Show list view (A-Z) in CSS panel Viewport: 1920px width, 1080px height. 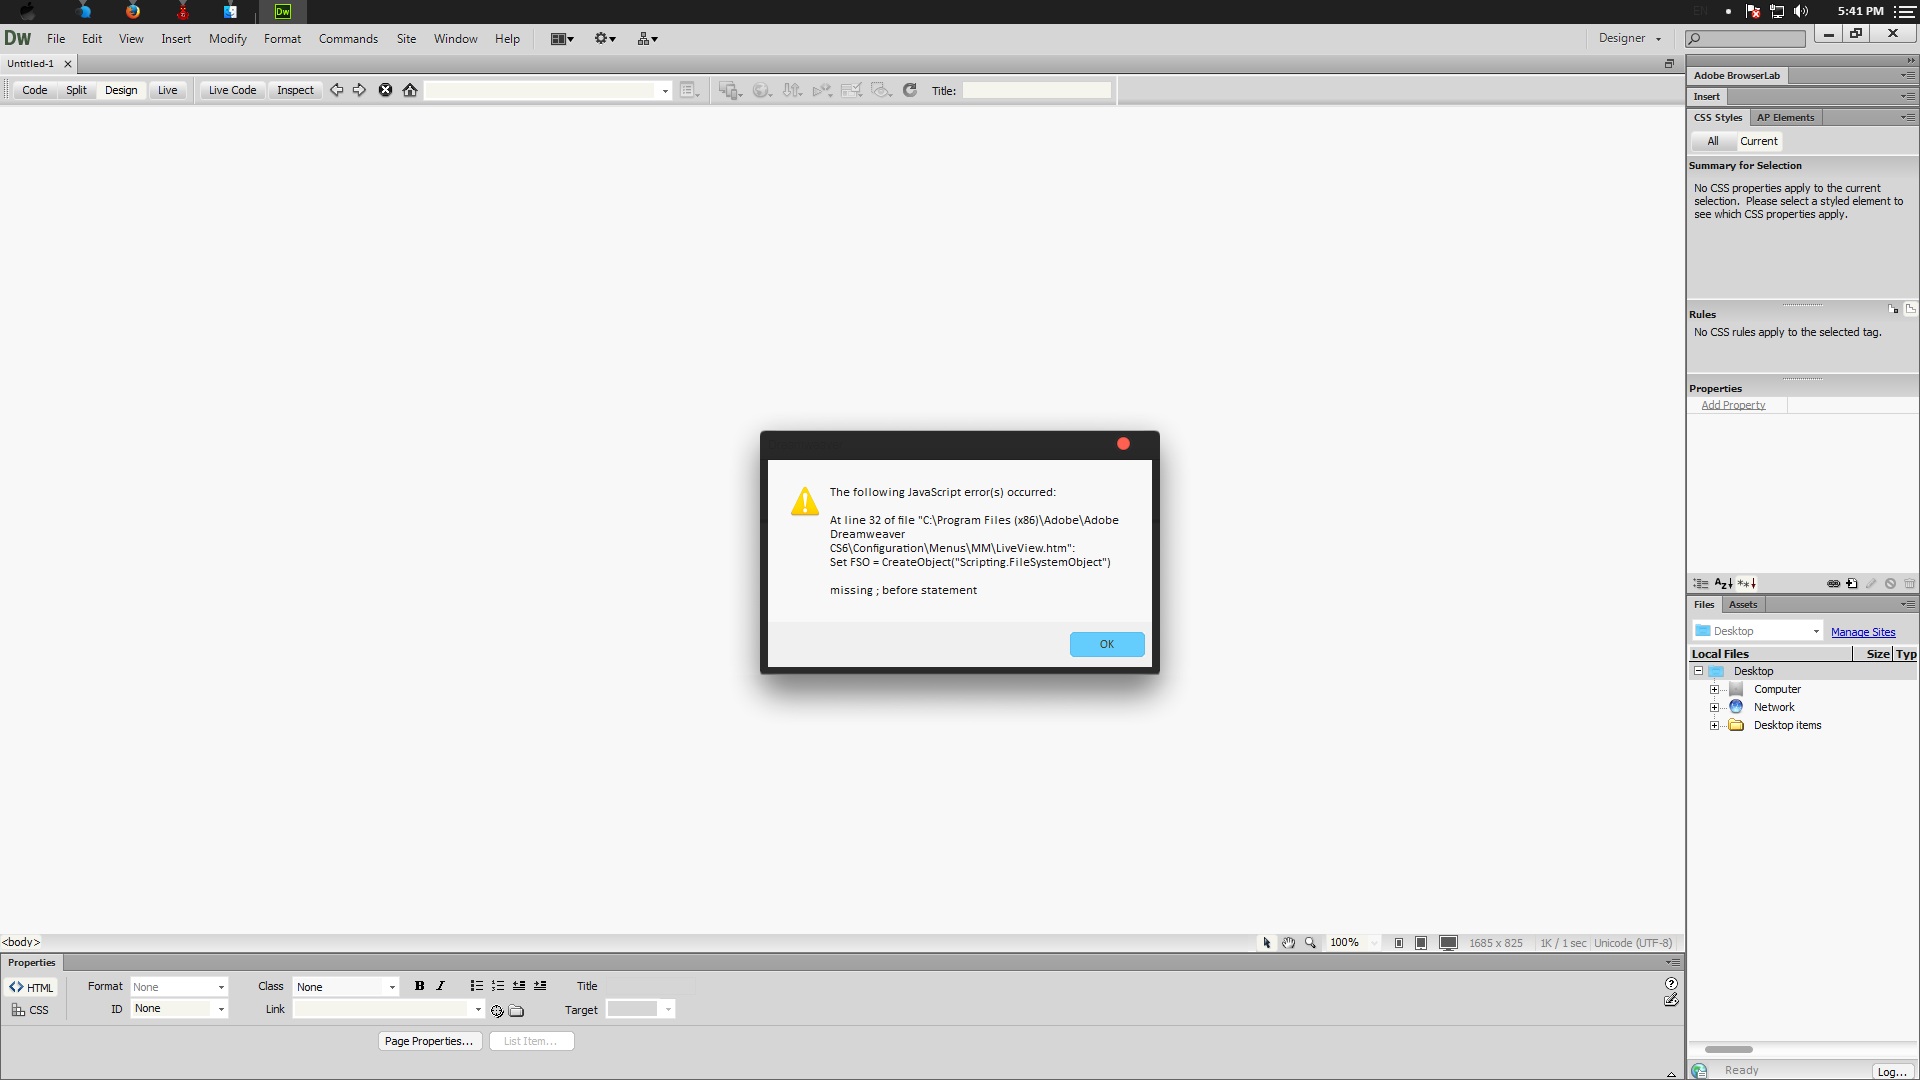pyautogui.click(x=1724, y=584)
